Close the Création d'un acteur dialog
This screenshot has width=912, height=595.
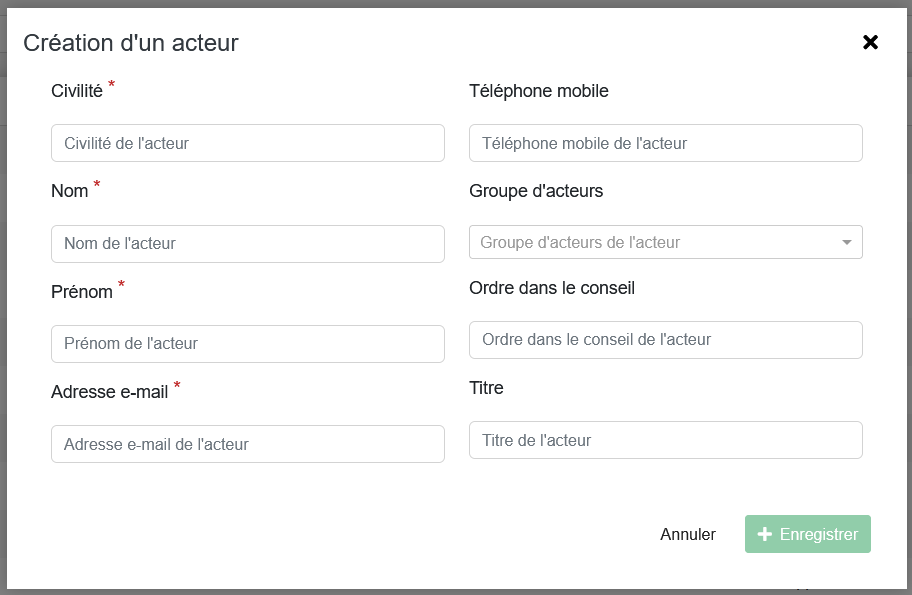click(x=870, y=42)
